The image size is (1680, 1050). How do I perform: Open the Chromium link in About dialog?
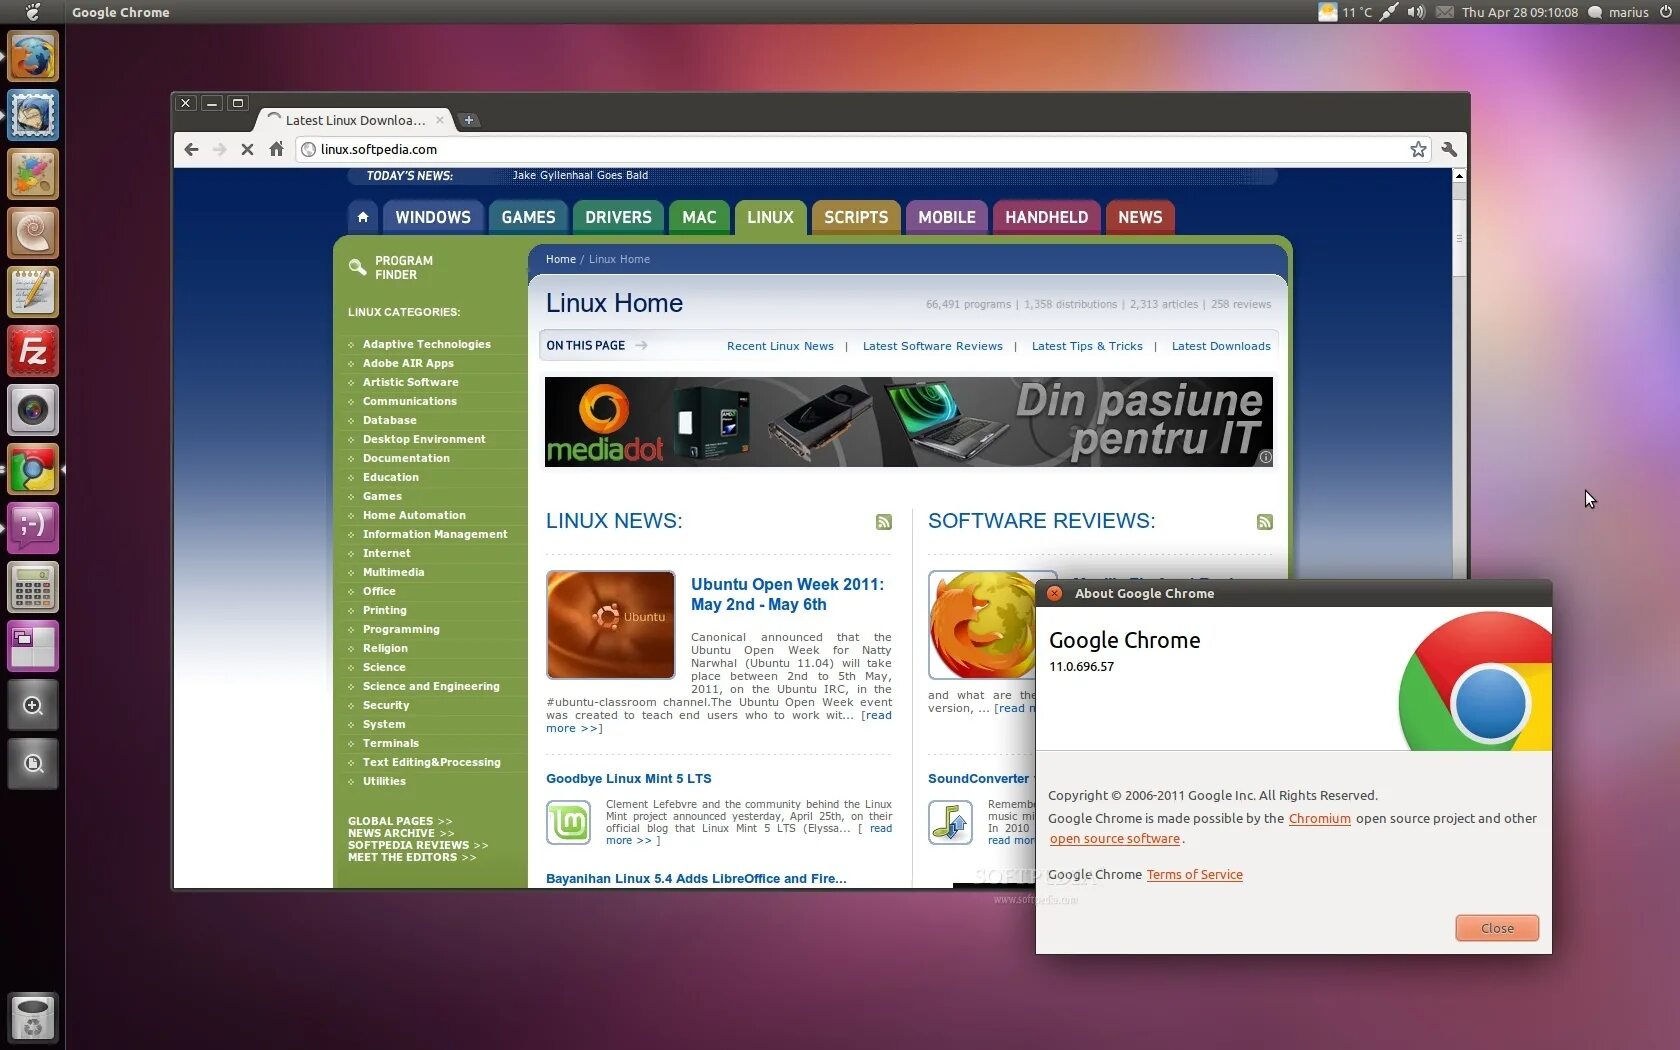(1319, 818)
